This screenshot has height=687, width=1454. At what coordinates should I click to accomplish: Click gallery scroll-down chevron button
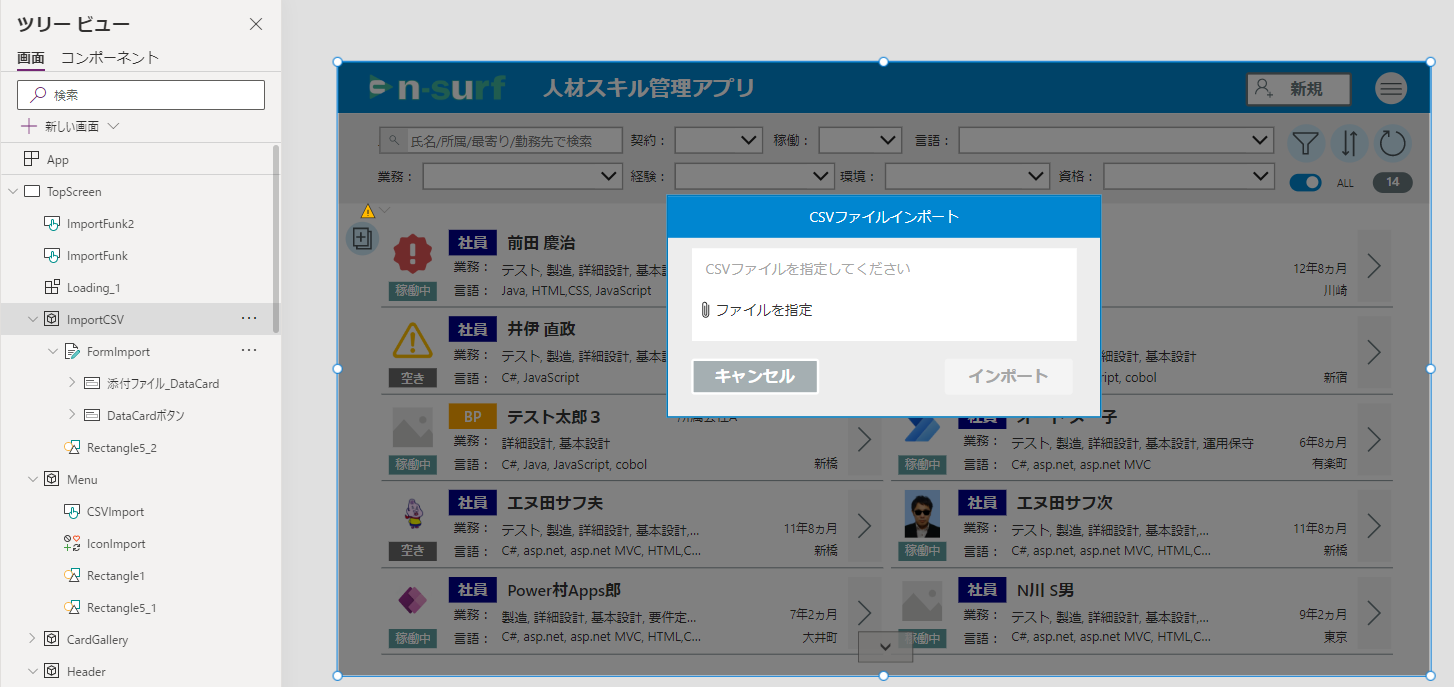coord(885,647)
